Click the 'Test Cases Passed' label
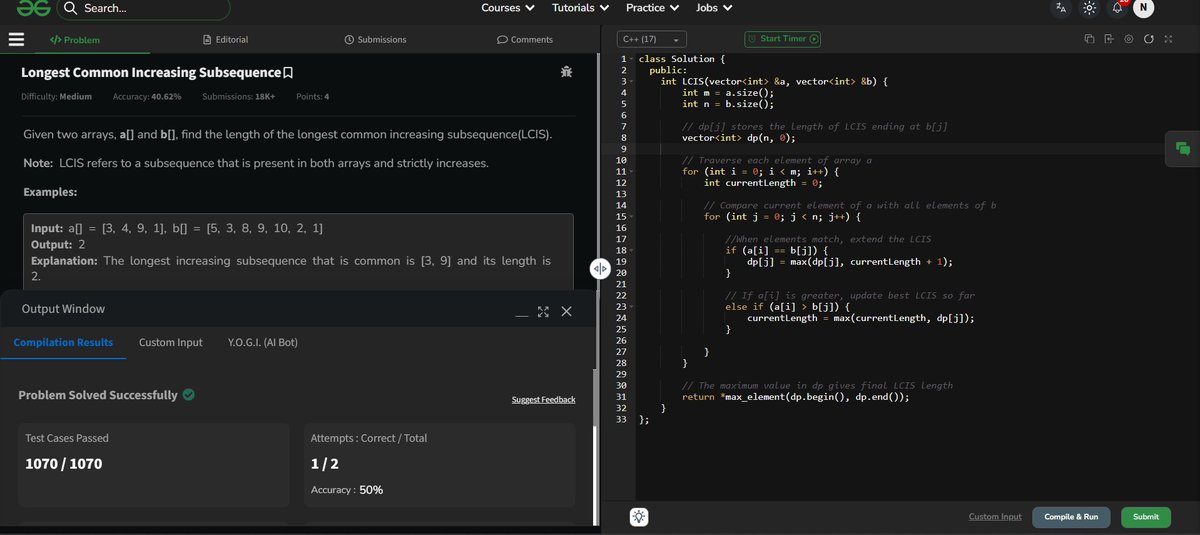Viewport: 1200px width, 535px height. 67,438
